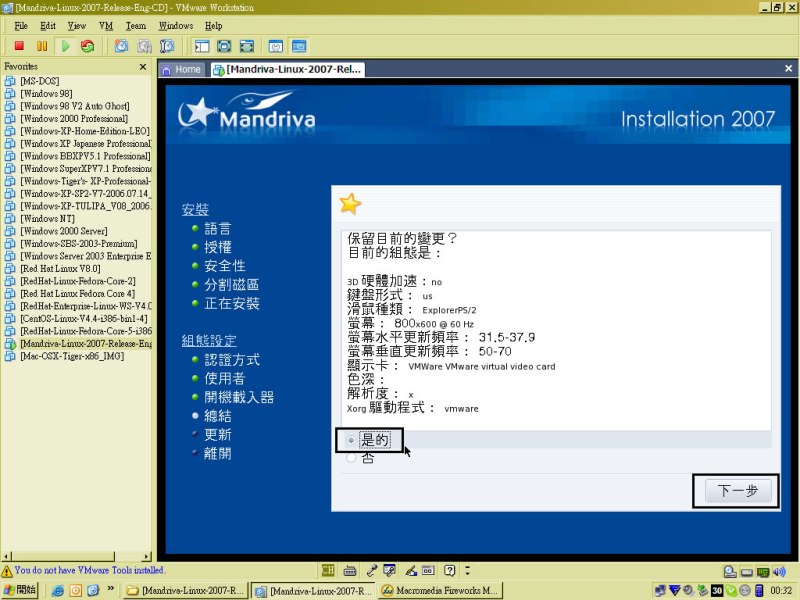Select [Windows-SBS-2003-Premium] in Favorites
The height and width of the screenshot is (600, 800).
click(x=79, y=243)
